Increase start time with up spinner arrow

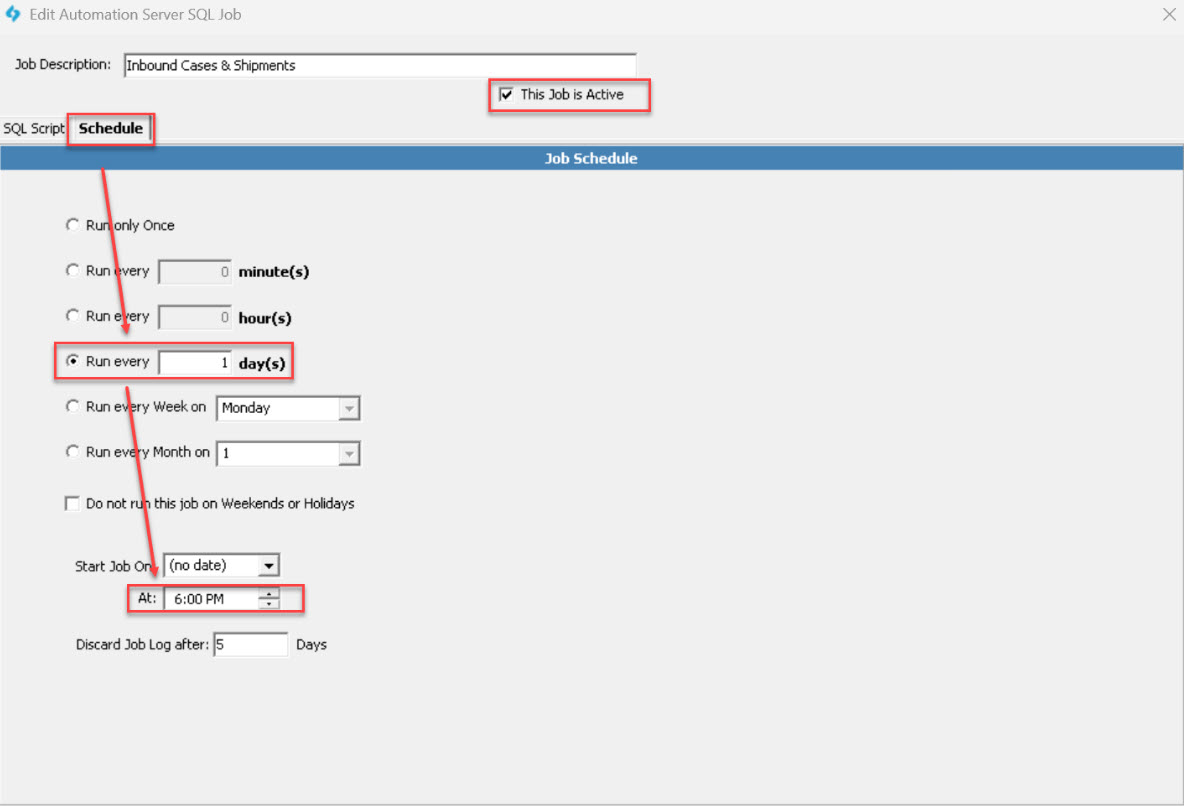point(268,595)
